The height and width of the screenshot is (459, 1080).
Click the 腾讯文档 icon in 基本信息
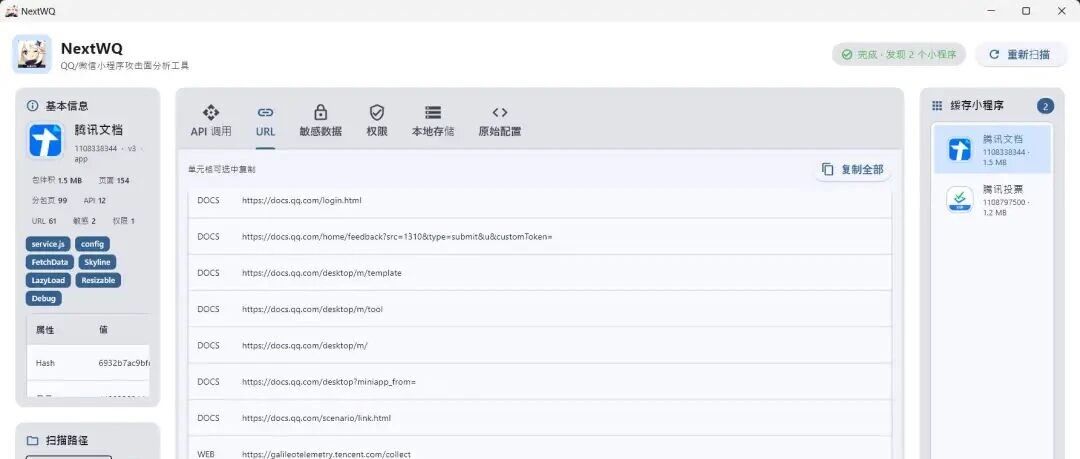[46, 141]
